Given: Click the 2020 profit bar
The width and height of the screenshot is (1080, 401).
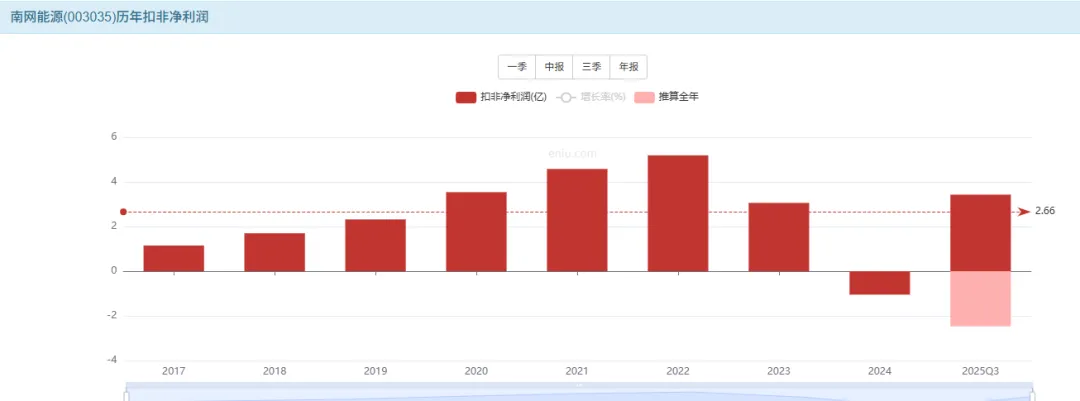Looking at the screenshot, I should tap(476, 232).
